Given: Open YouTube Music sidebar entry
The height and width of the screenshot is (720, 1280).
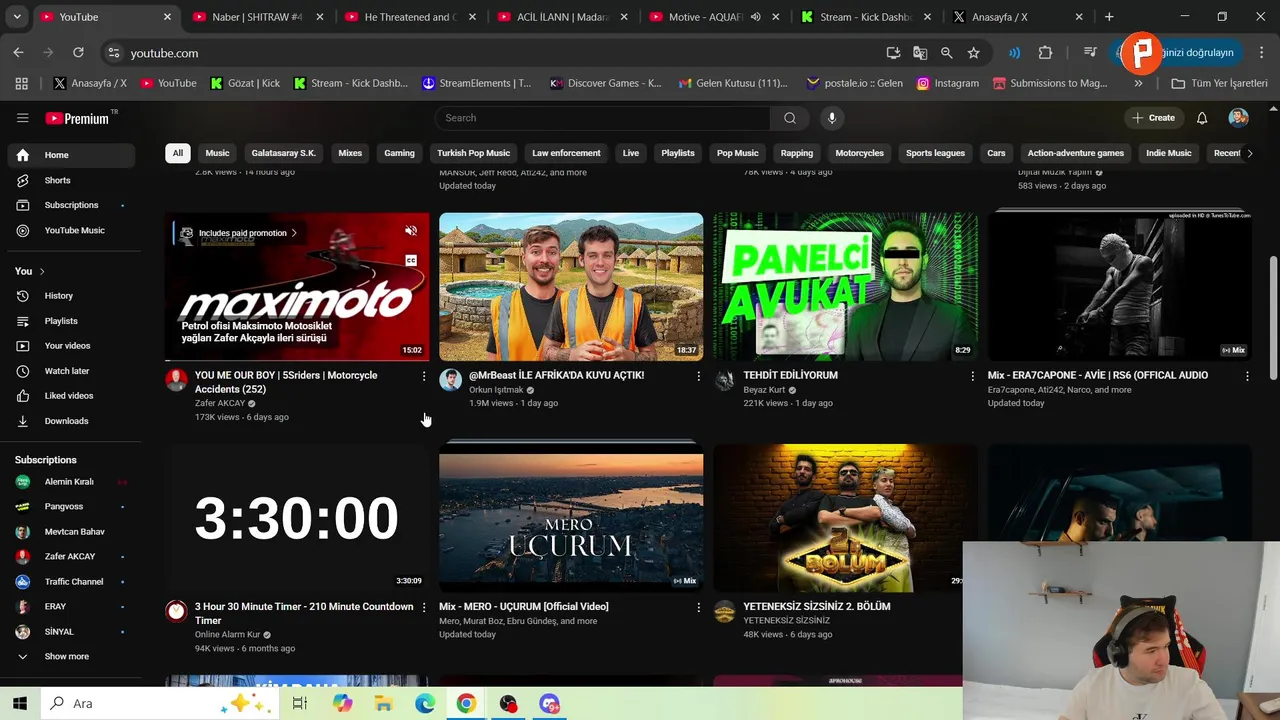Looking at the screenshot, I should click(69, 230).
